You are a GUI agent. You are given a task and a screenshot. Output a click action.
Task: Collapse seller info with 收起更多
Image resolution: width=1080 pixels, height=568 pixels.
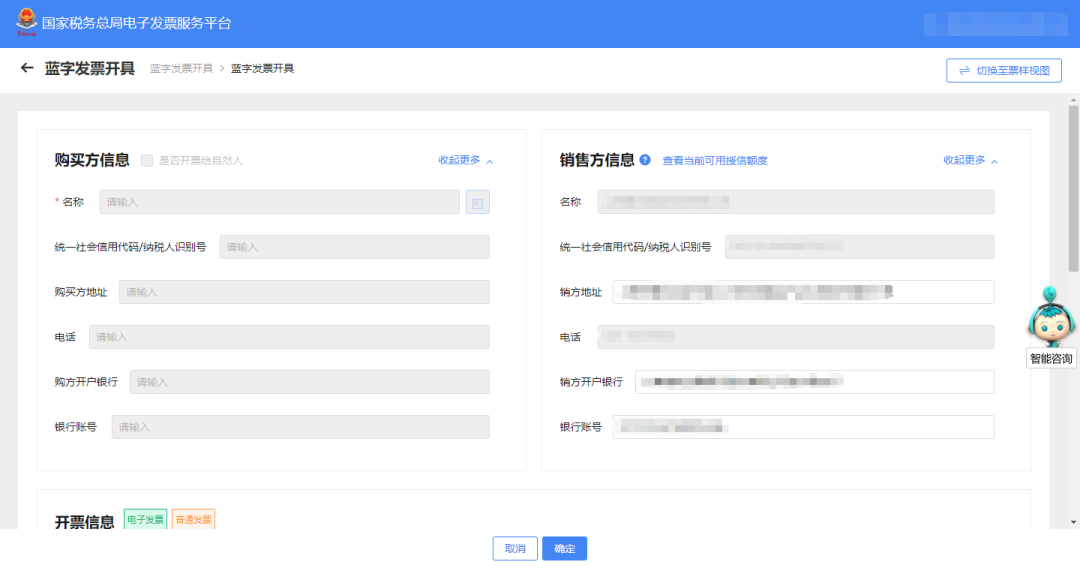coord(970,160)
